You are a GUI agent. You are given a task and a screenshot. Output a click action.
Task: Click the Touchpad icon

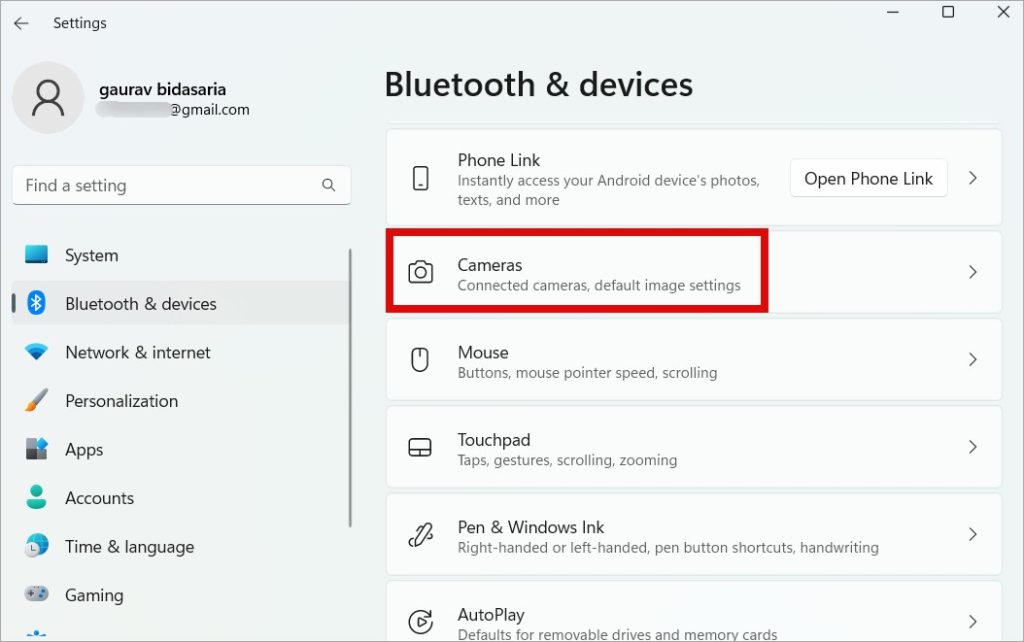[x=420, y=447]
